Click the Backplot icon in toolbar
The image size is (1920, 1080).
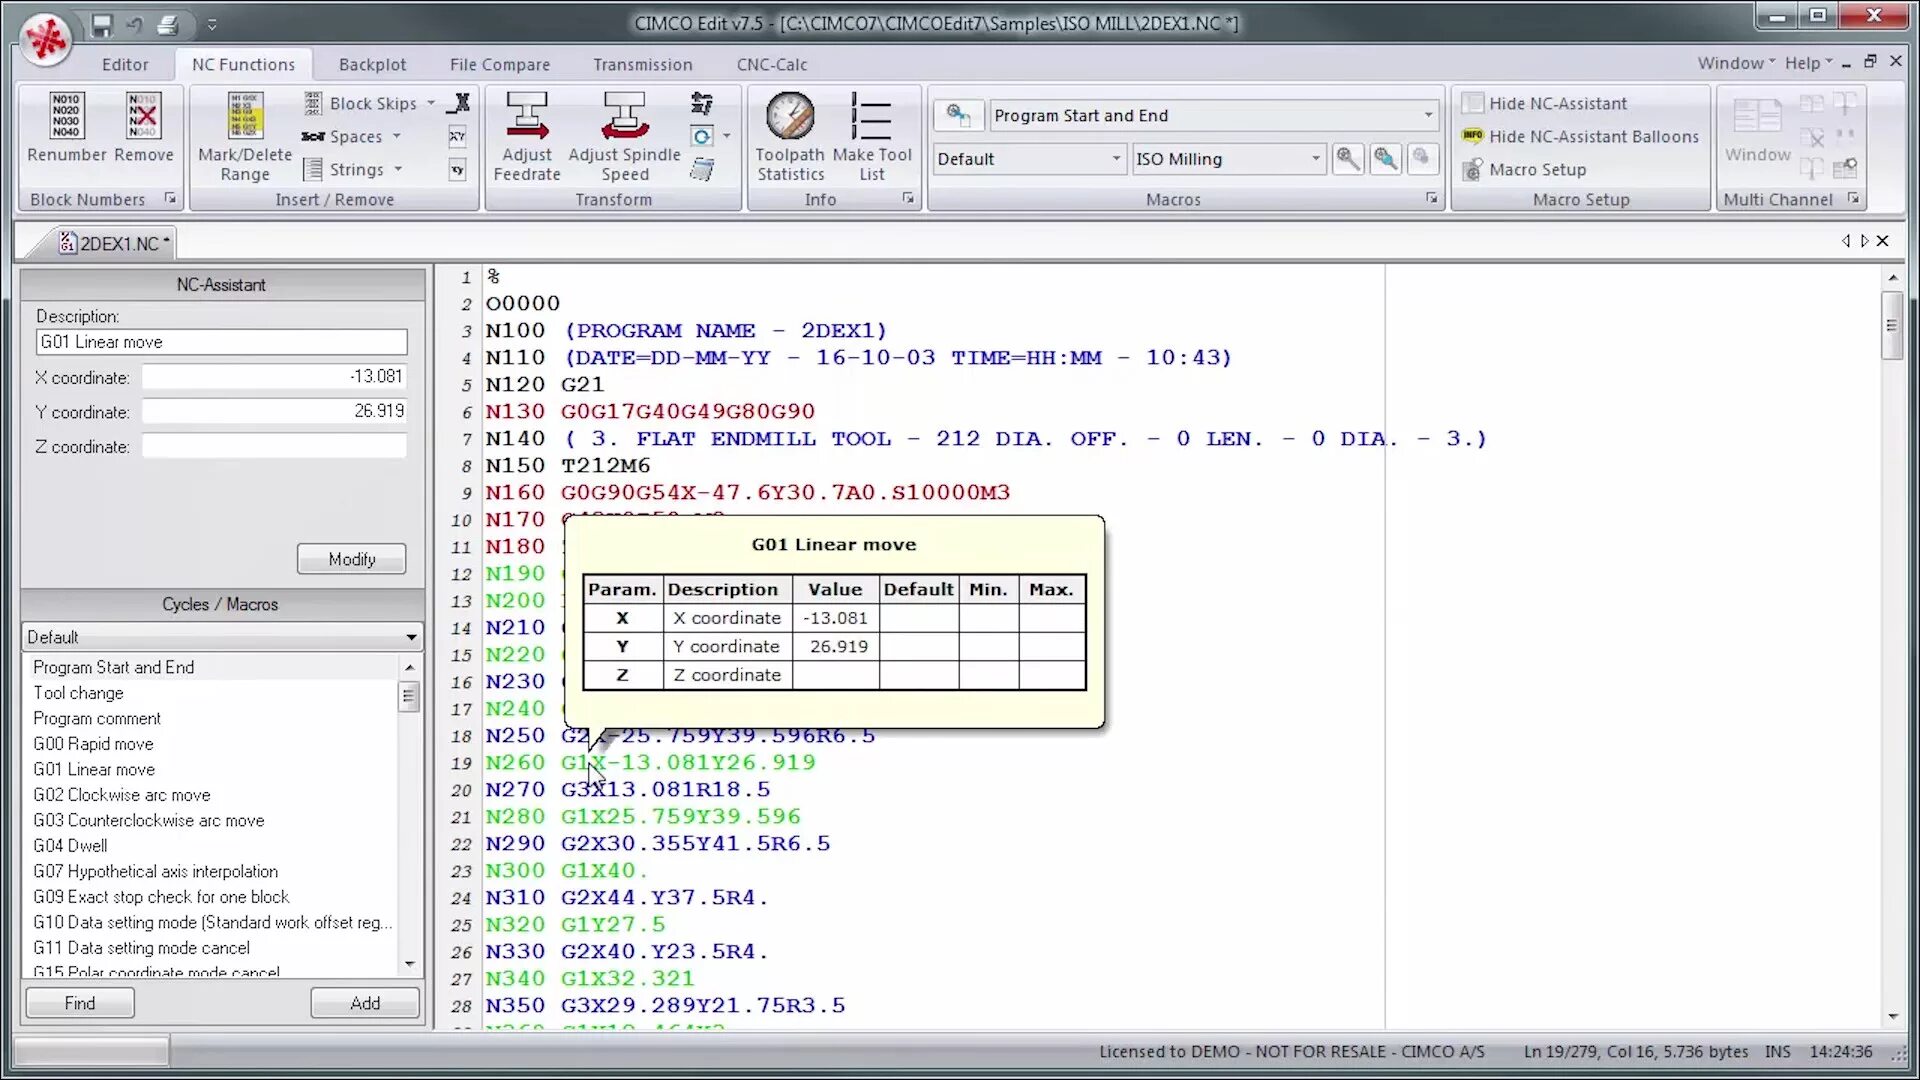(x=371, y=63)
